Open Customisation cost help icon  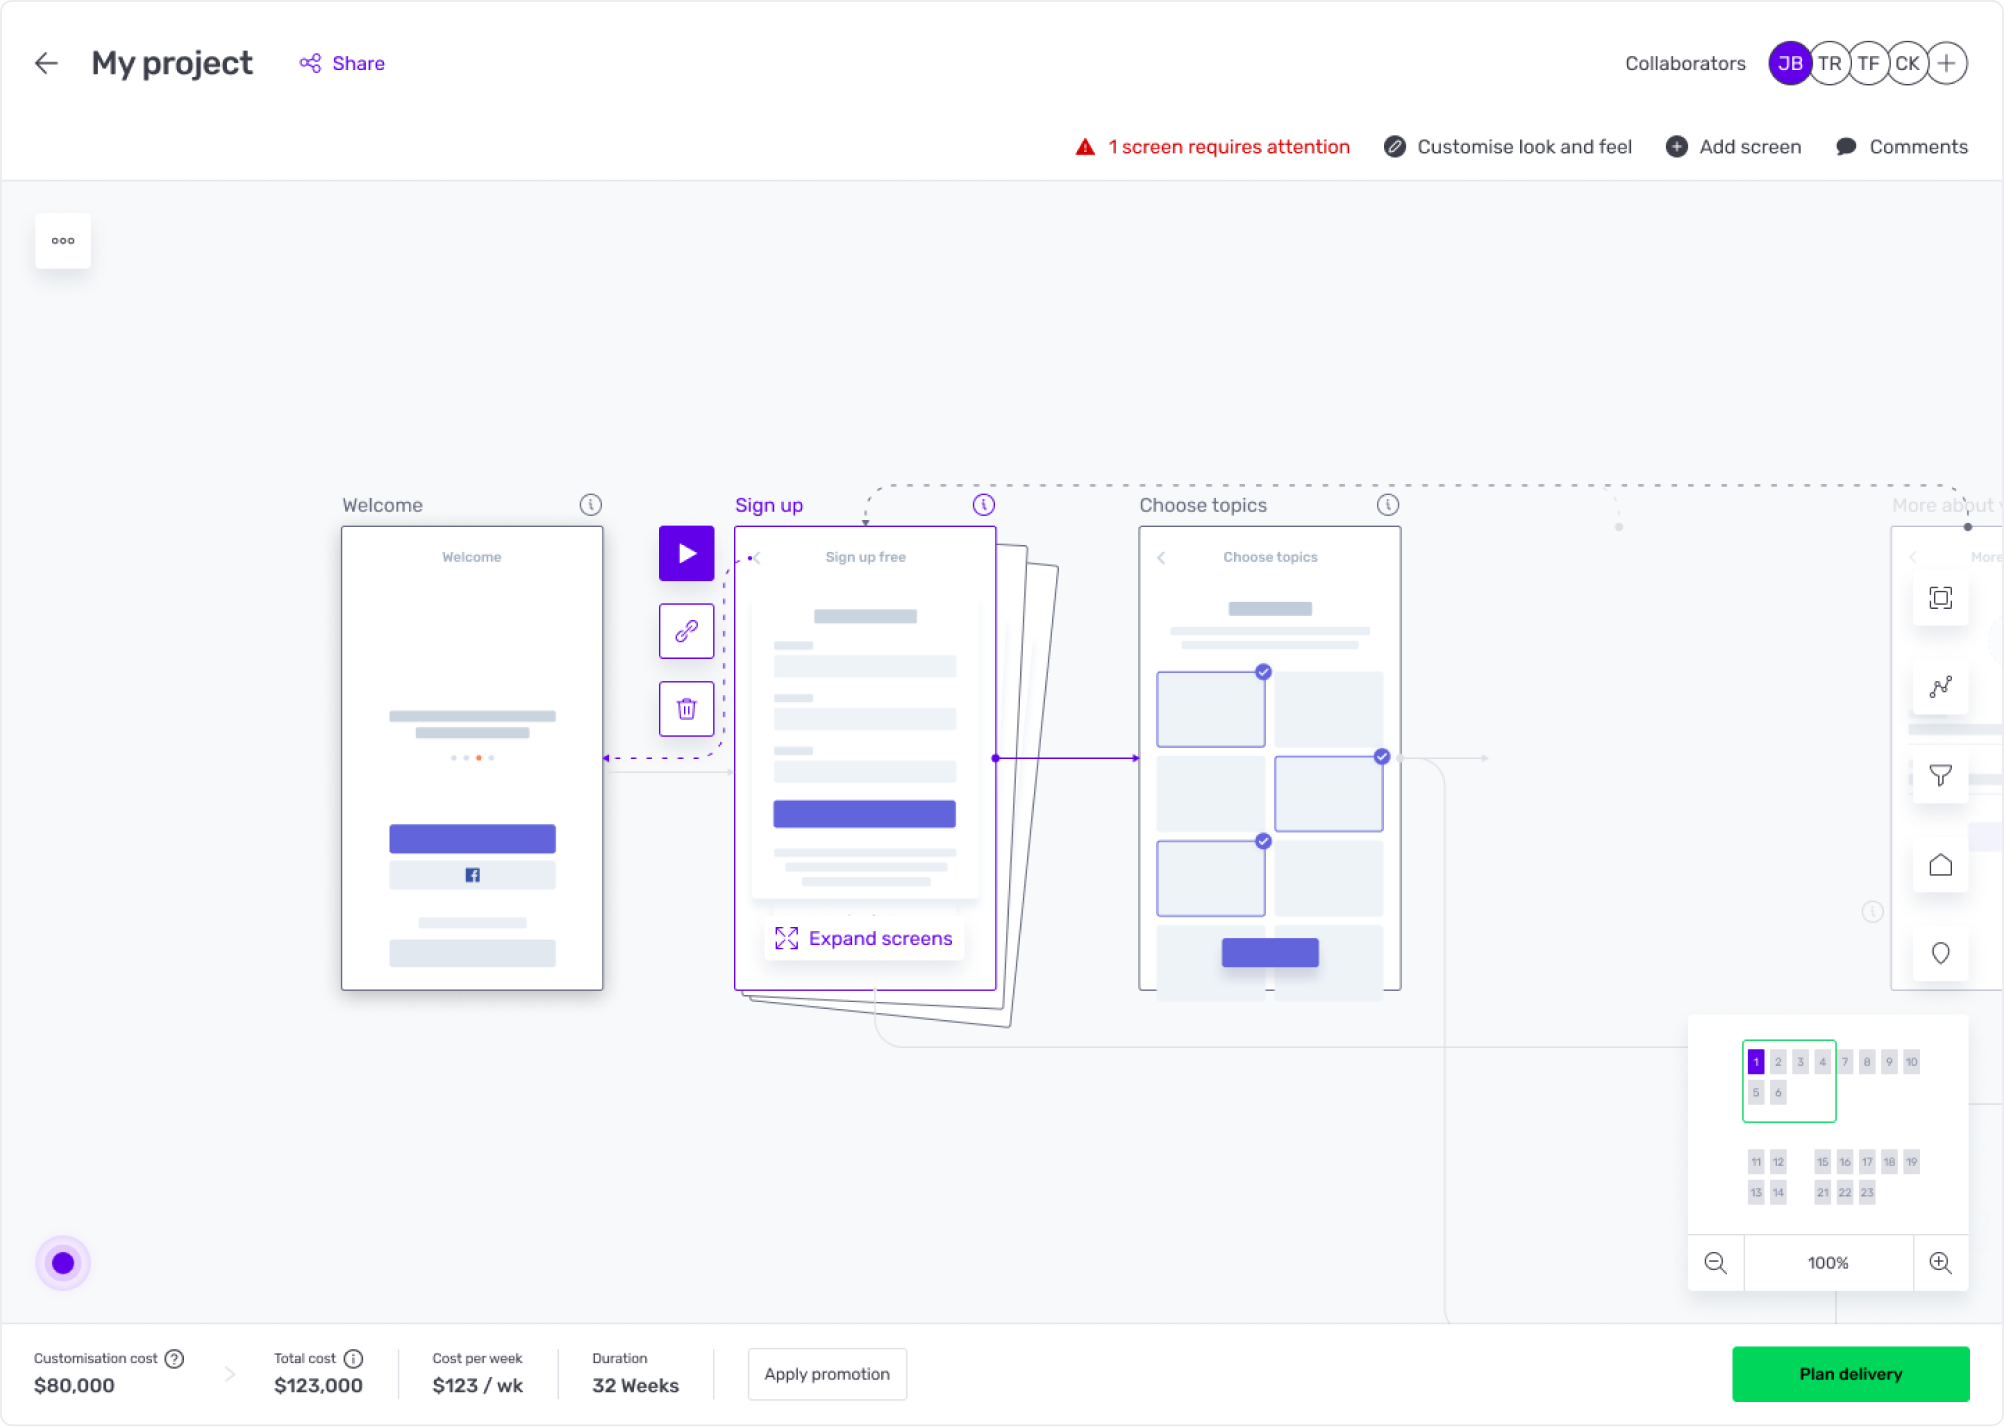pos(174,1358)
